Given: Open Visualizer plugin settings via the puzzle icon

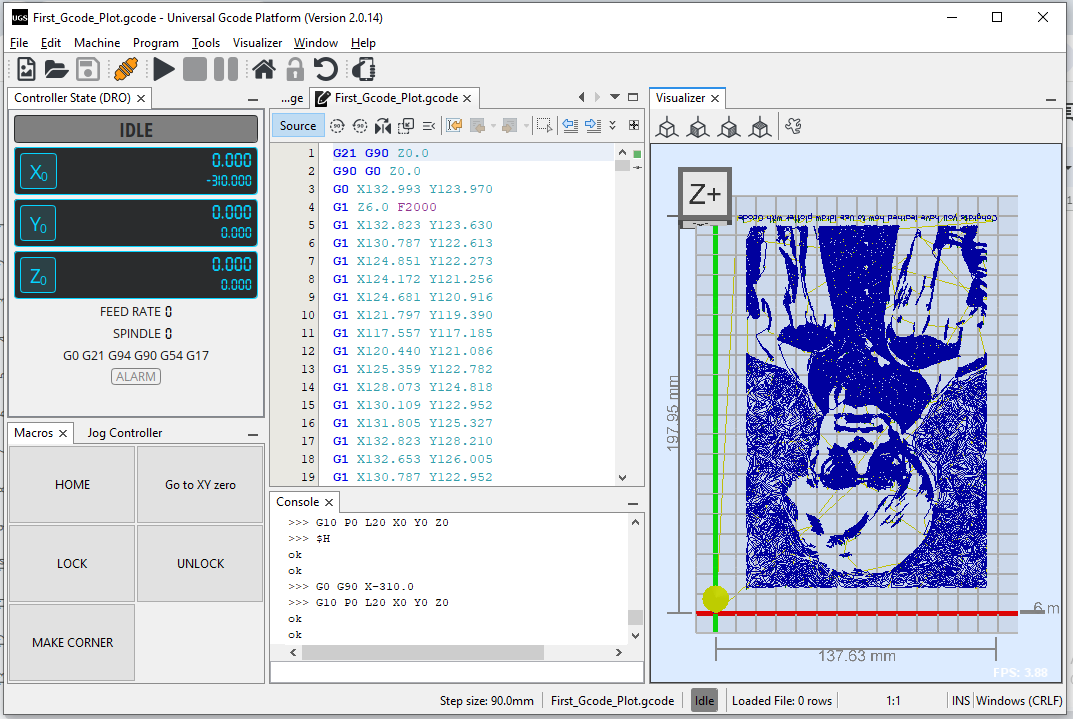Looking at the screenshot, I should [x=793, y=127].
